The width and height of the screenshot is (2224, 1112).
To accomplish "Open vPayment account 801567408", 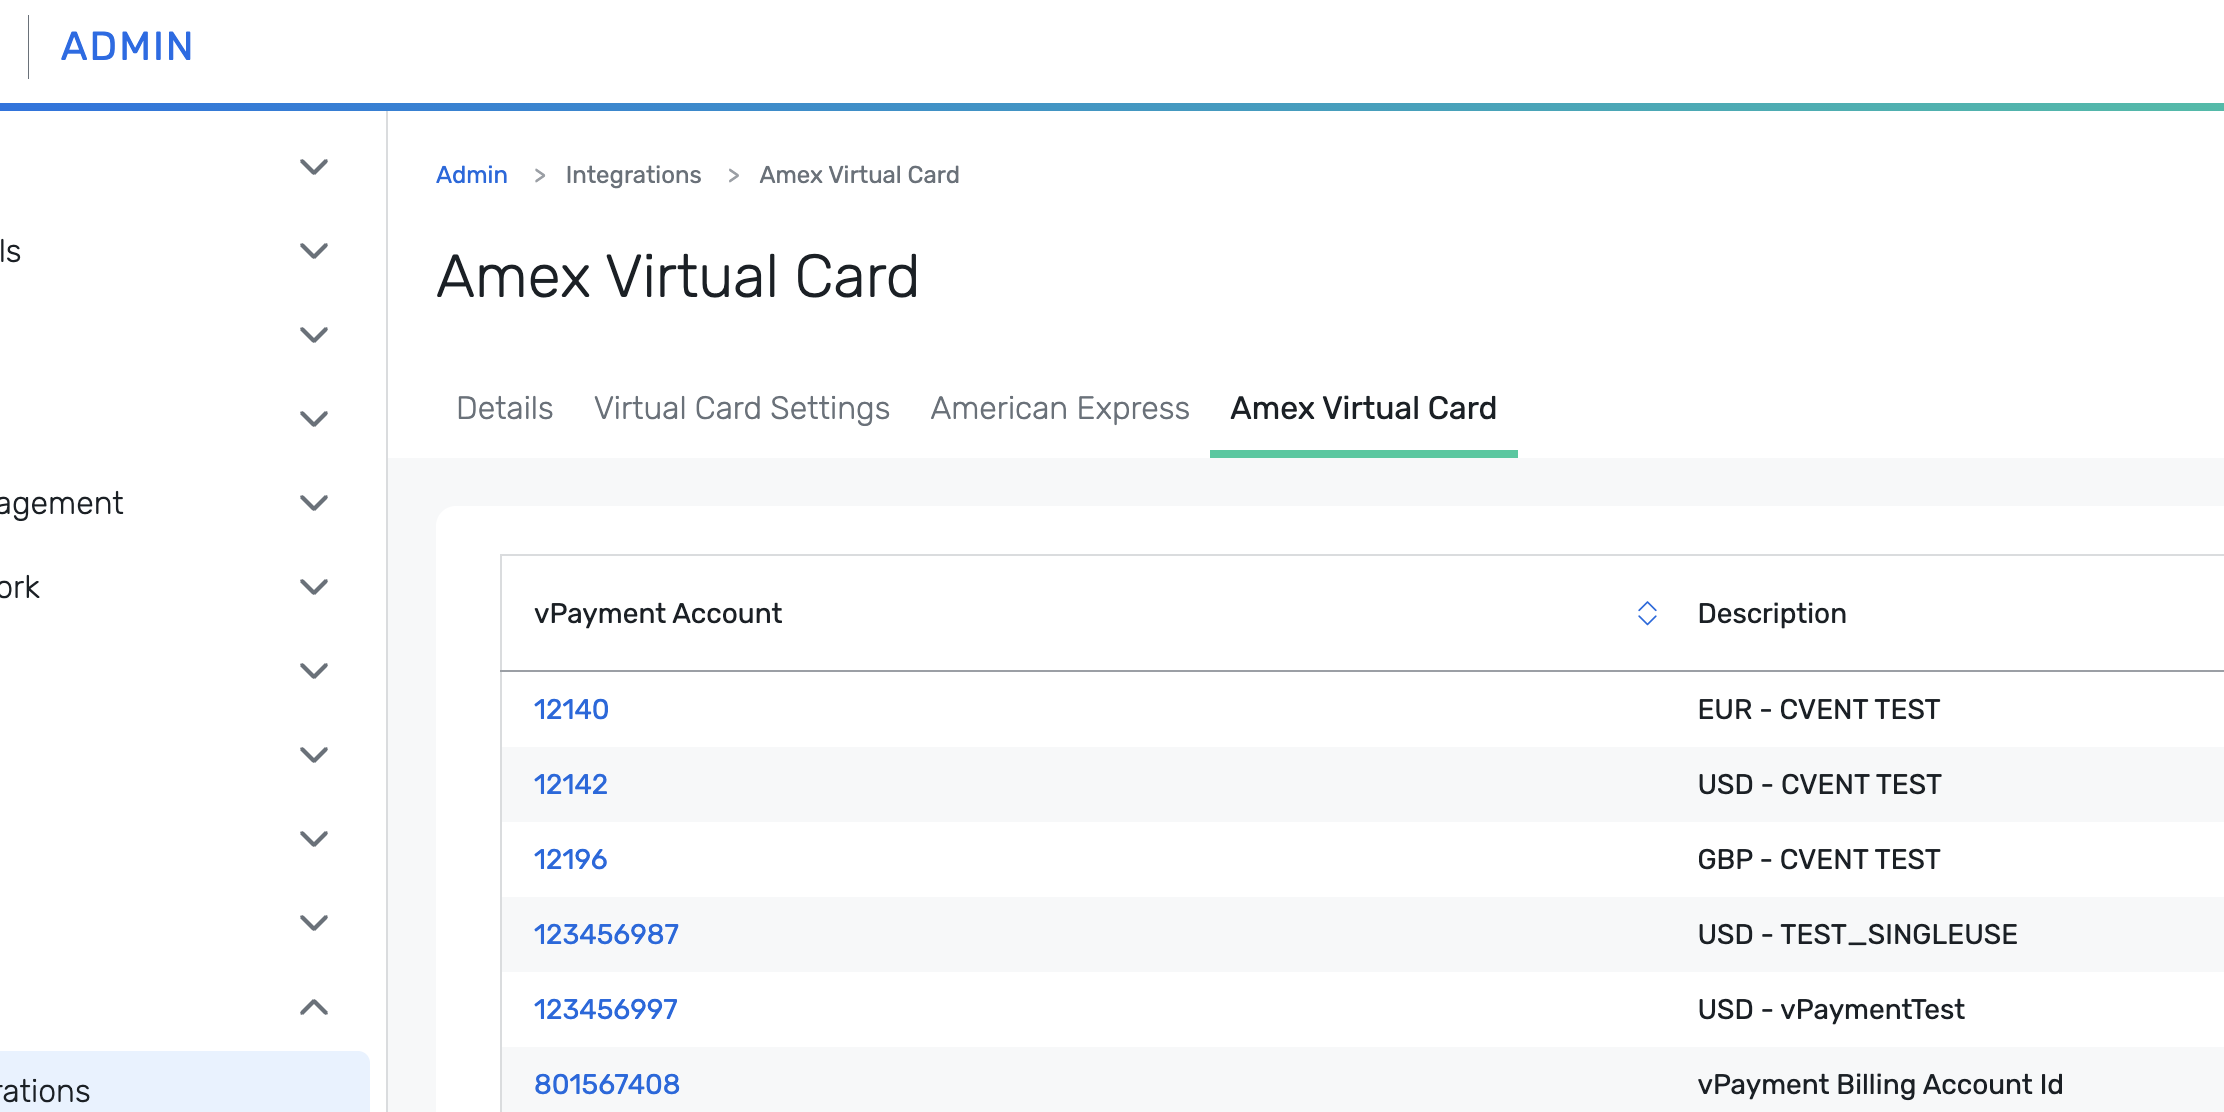I will (x=606, y=1084).
